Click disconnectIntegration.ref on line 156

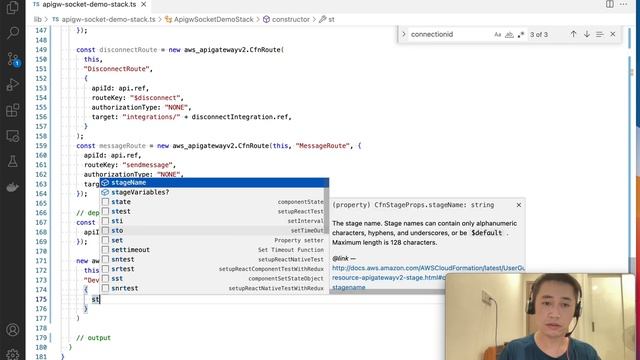point(240,117)
